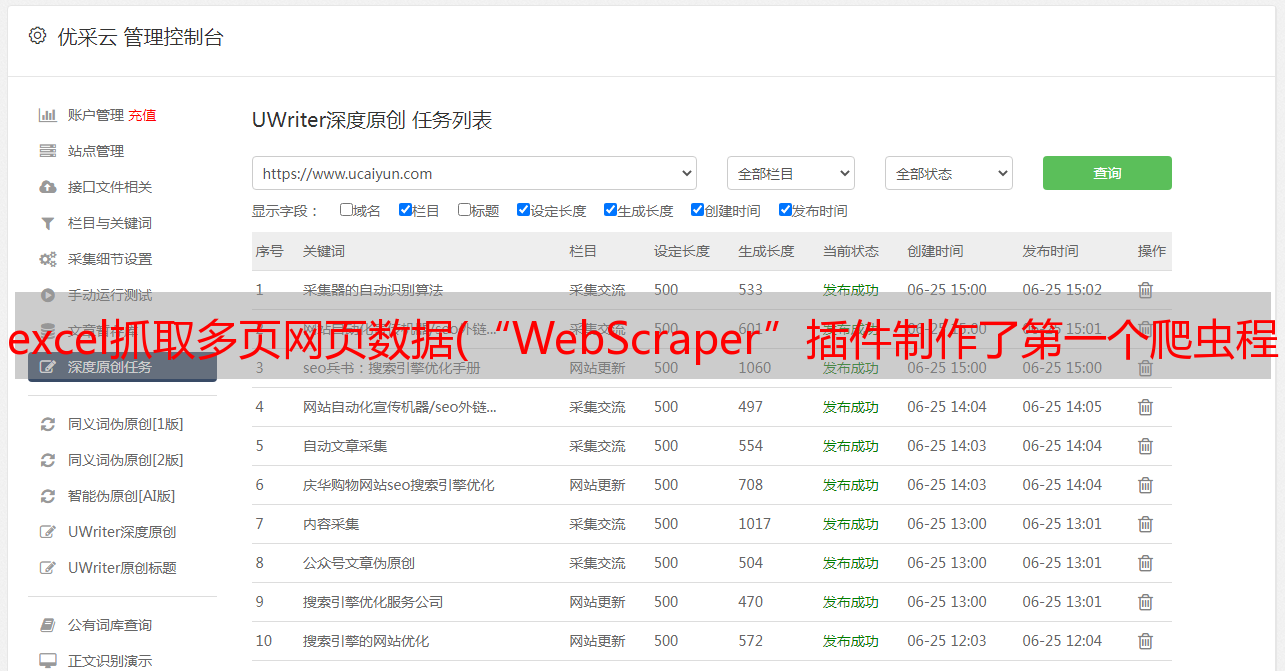
Task: Click the play icon for 手动运行测试
Action: 47,295
